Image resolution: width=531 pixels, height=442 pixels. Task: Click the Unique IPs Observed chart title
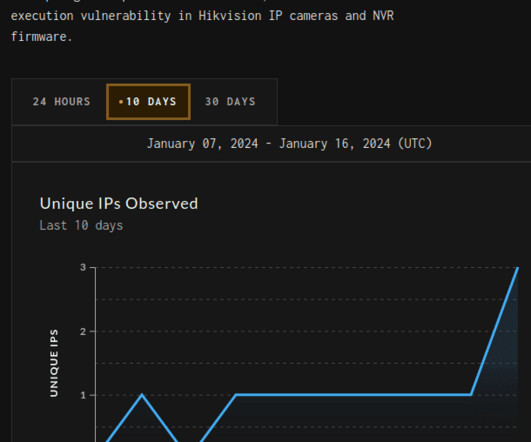(119, 204)
